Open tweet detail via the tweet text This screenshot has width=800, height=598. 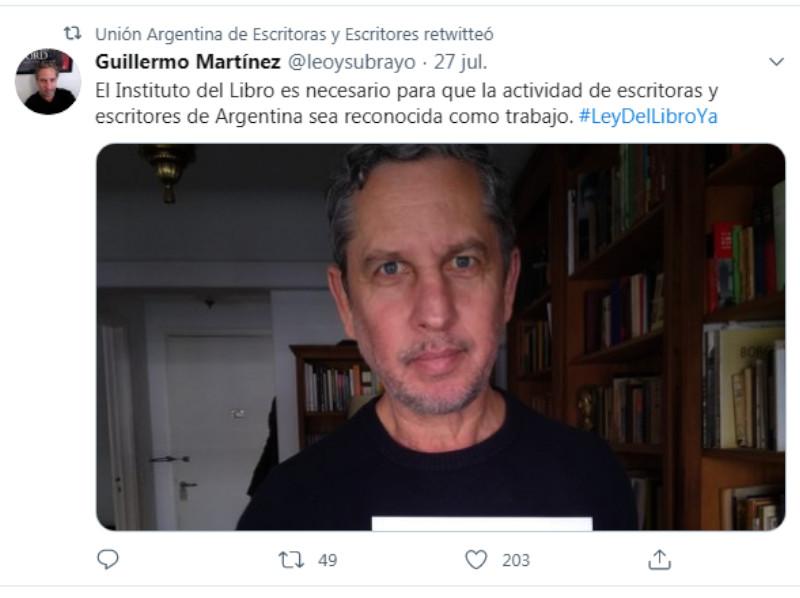(406, 104)
